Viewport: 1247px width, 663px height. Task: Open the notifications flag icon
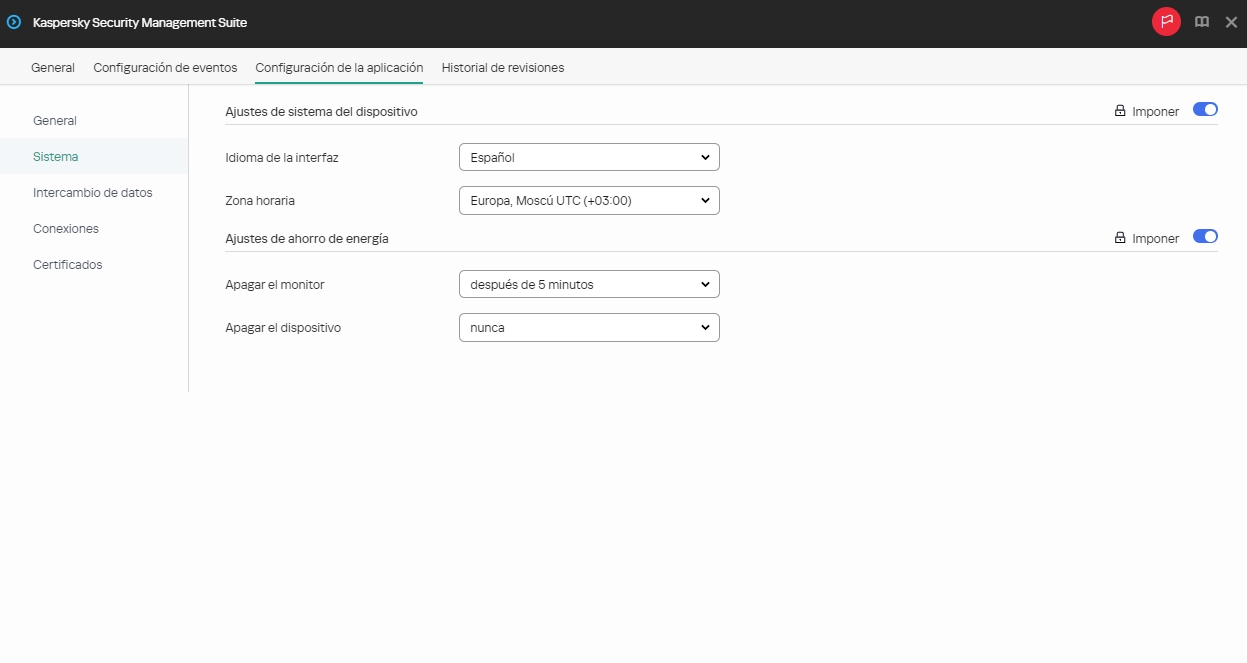(1166, 21)
